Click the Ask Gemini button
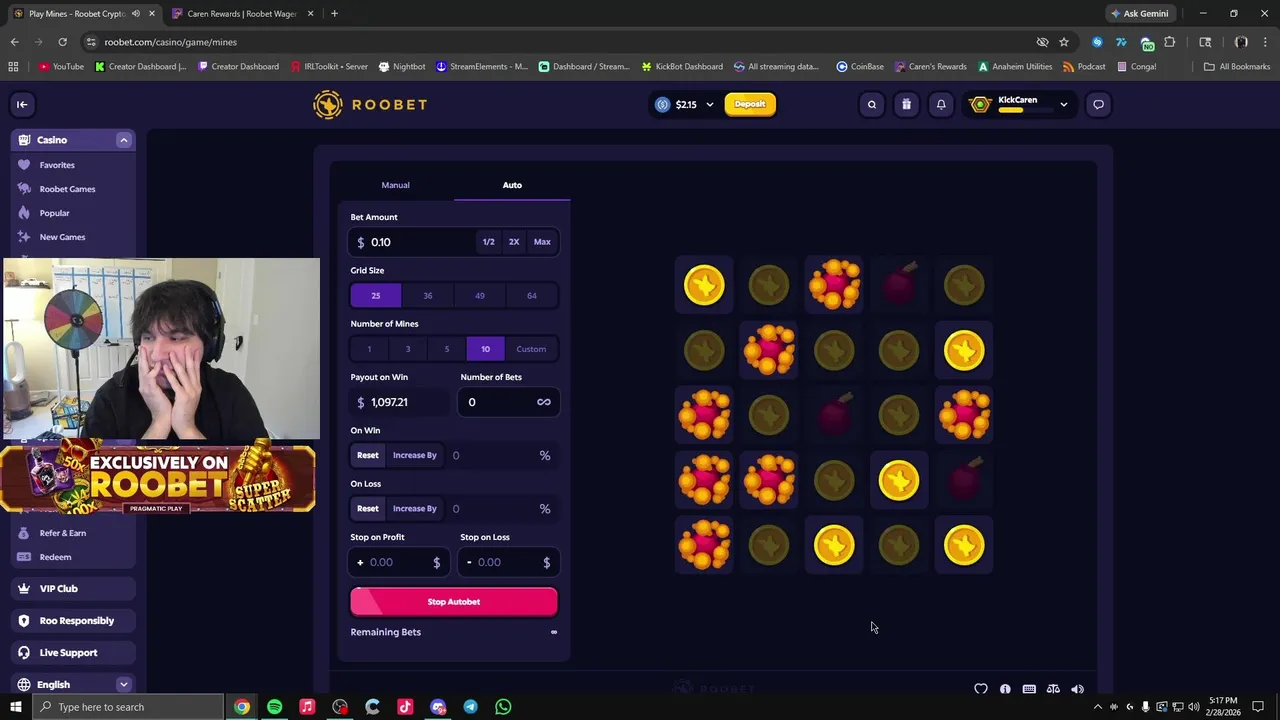The width and height of the screenshot is (1280, 720). [1139, 14]
